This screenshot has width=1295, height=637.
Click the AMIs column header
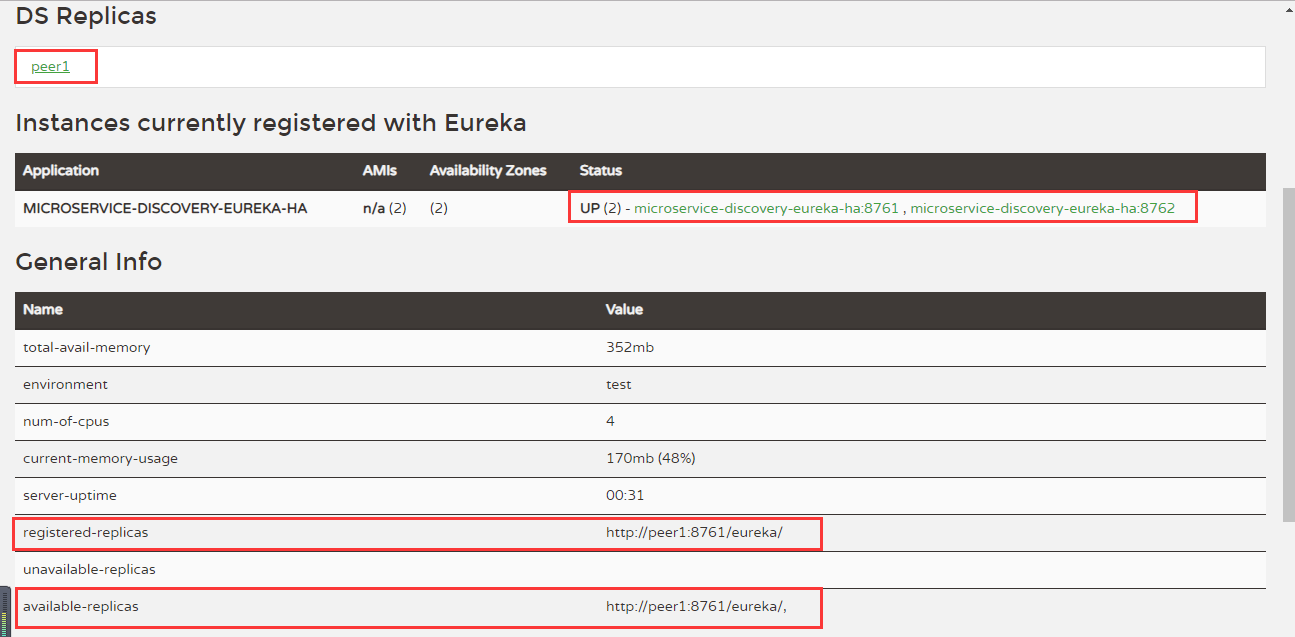click(x=380, y=171)
